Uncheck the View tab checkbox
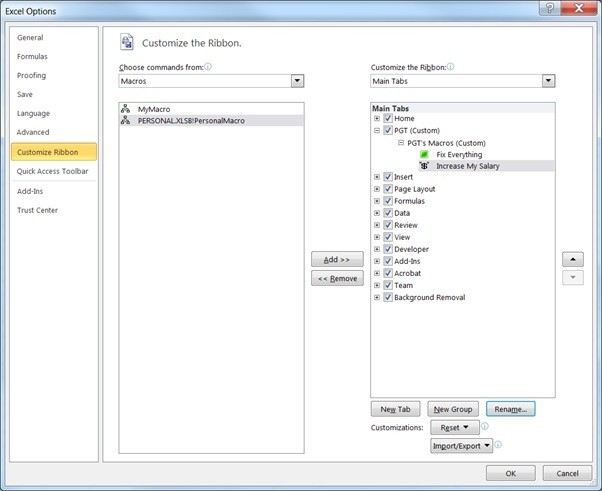The width and height of the screenshot is (602, 491). point(388,237)
